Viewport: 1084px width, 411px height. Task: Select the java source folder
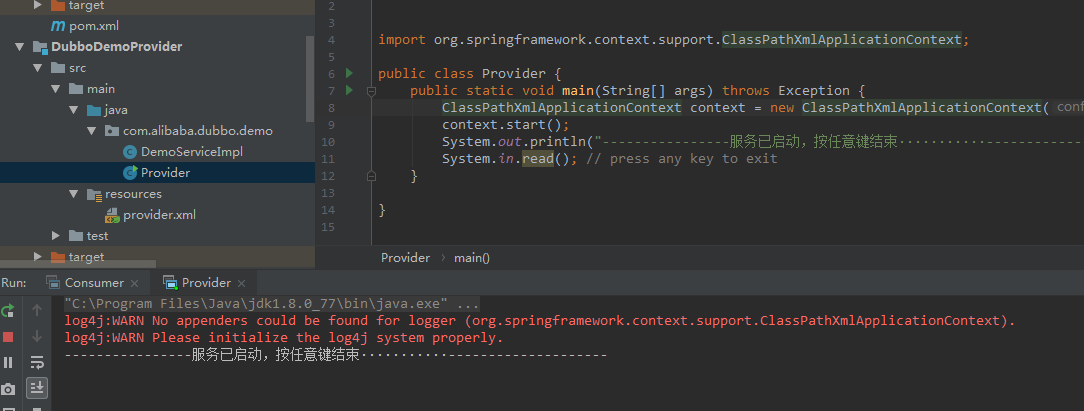click(116, 110)
